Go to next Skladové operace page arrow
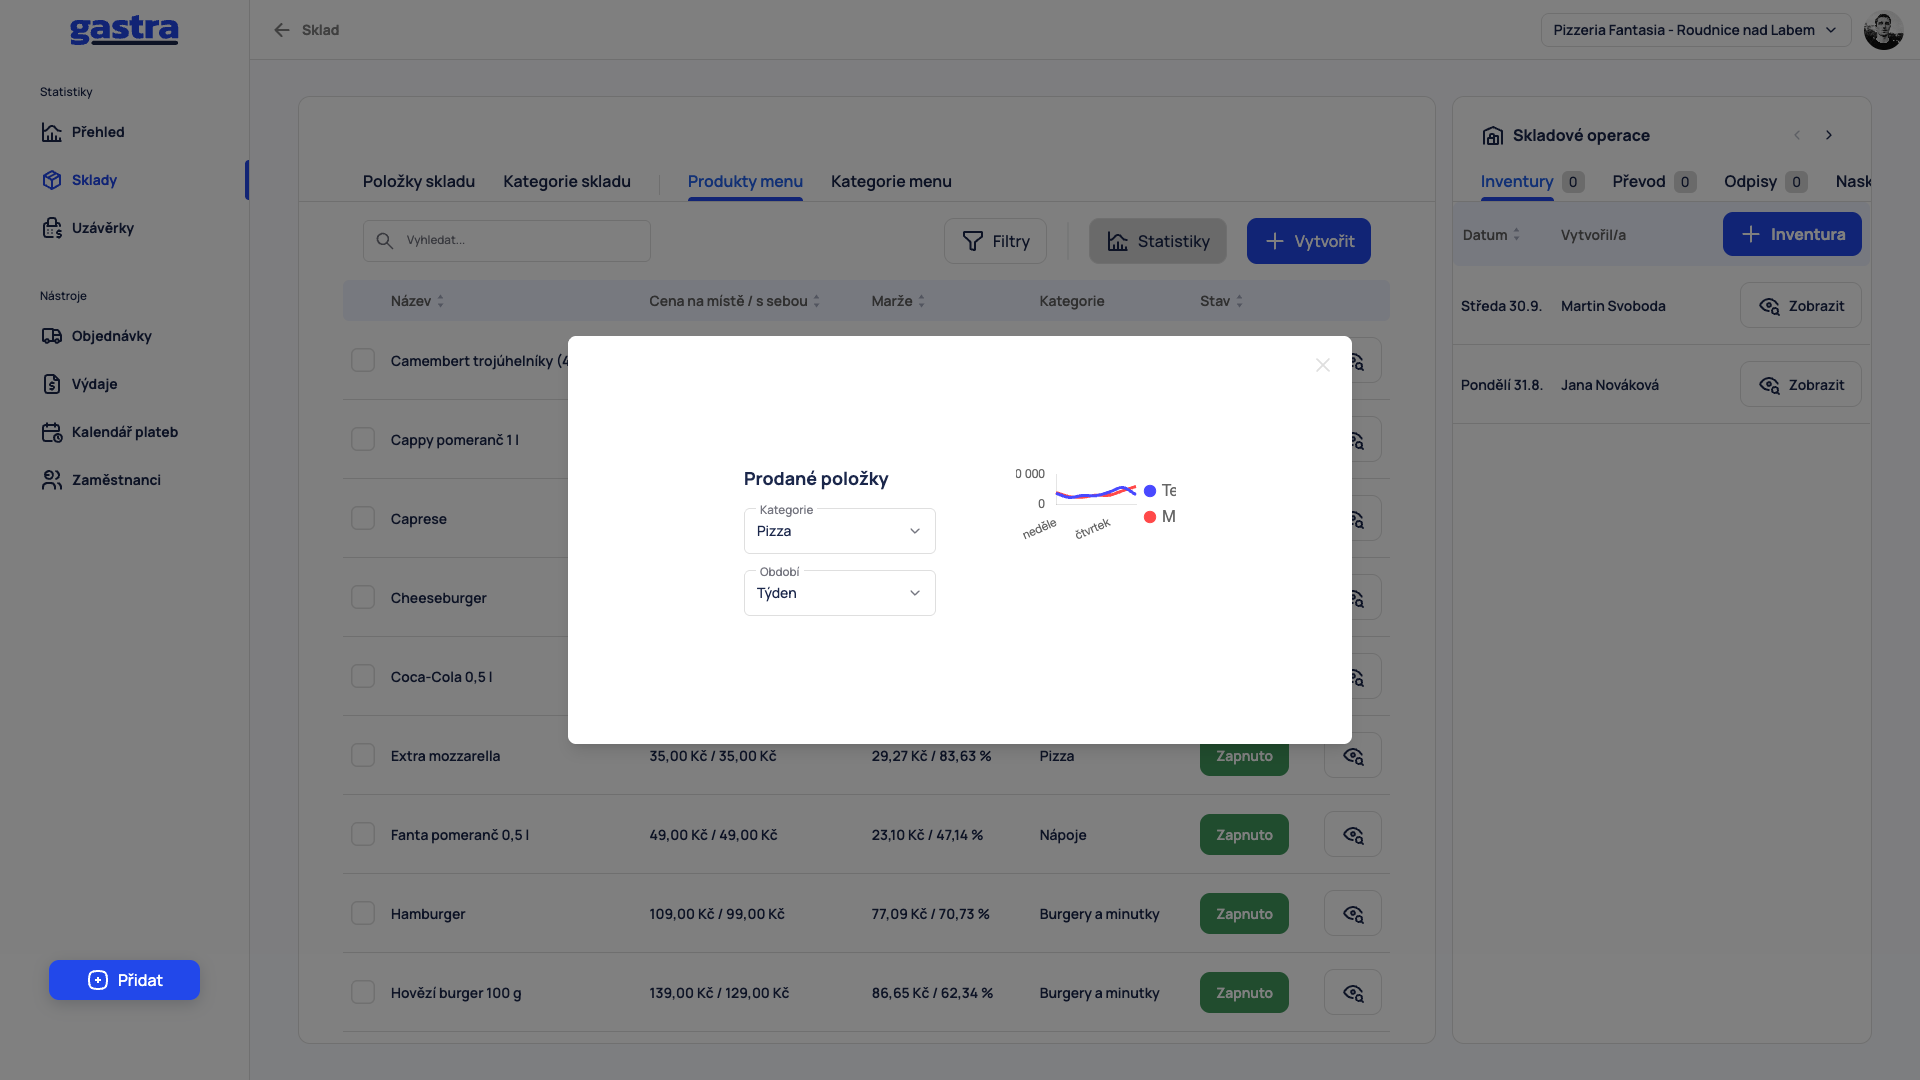The width and height of the screenshot is (1920, 1080). tap(1829, 135)
